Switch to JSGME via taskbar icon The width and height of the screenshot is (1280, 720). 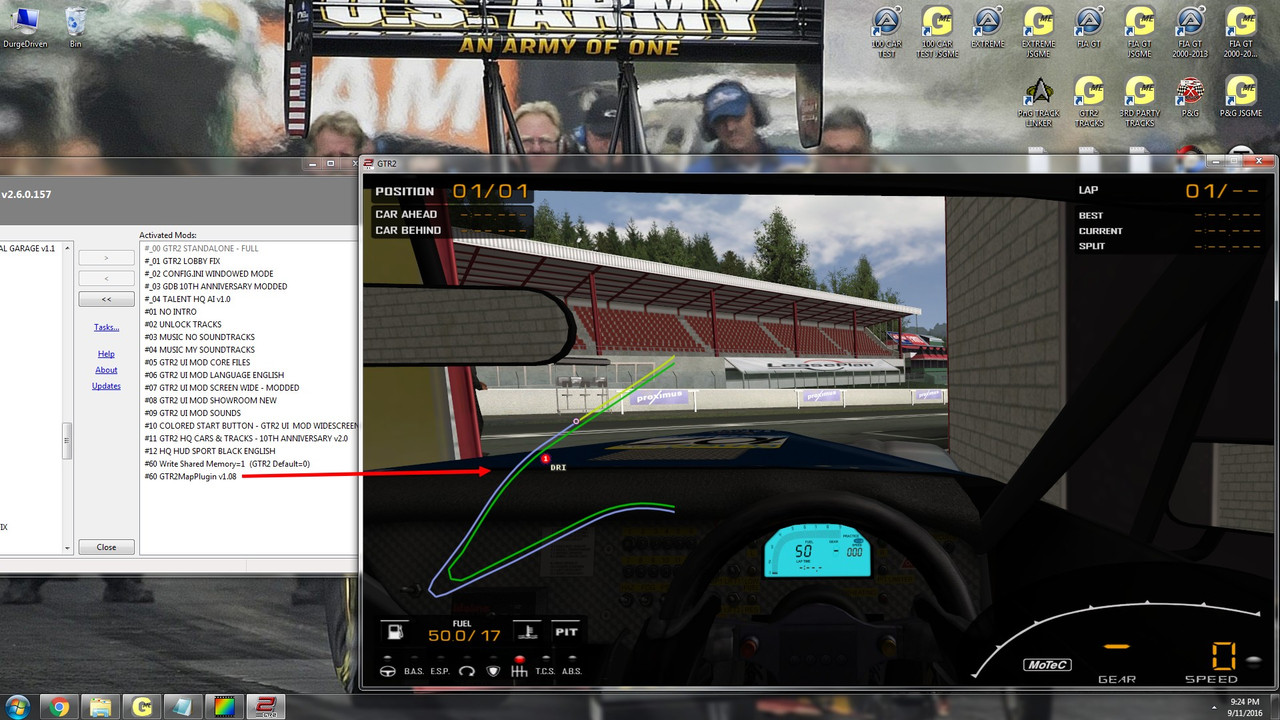tap(142, 707)
